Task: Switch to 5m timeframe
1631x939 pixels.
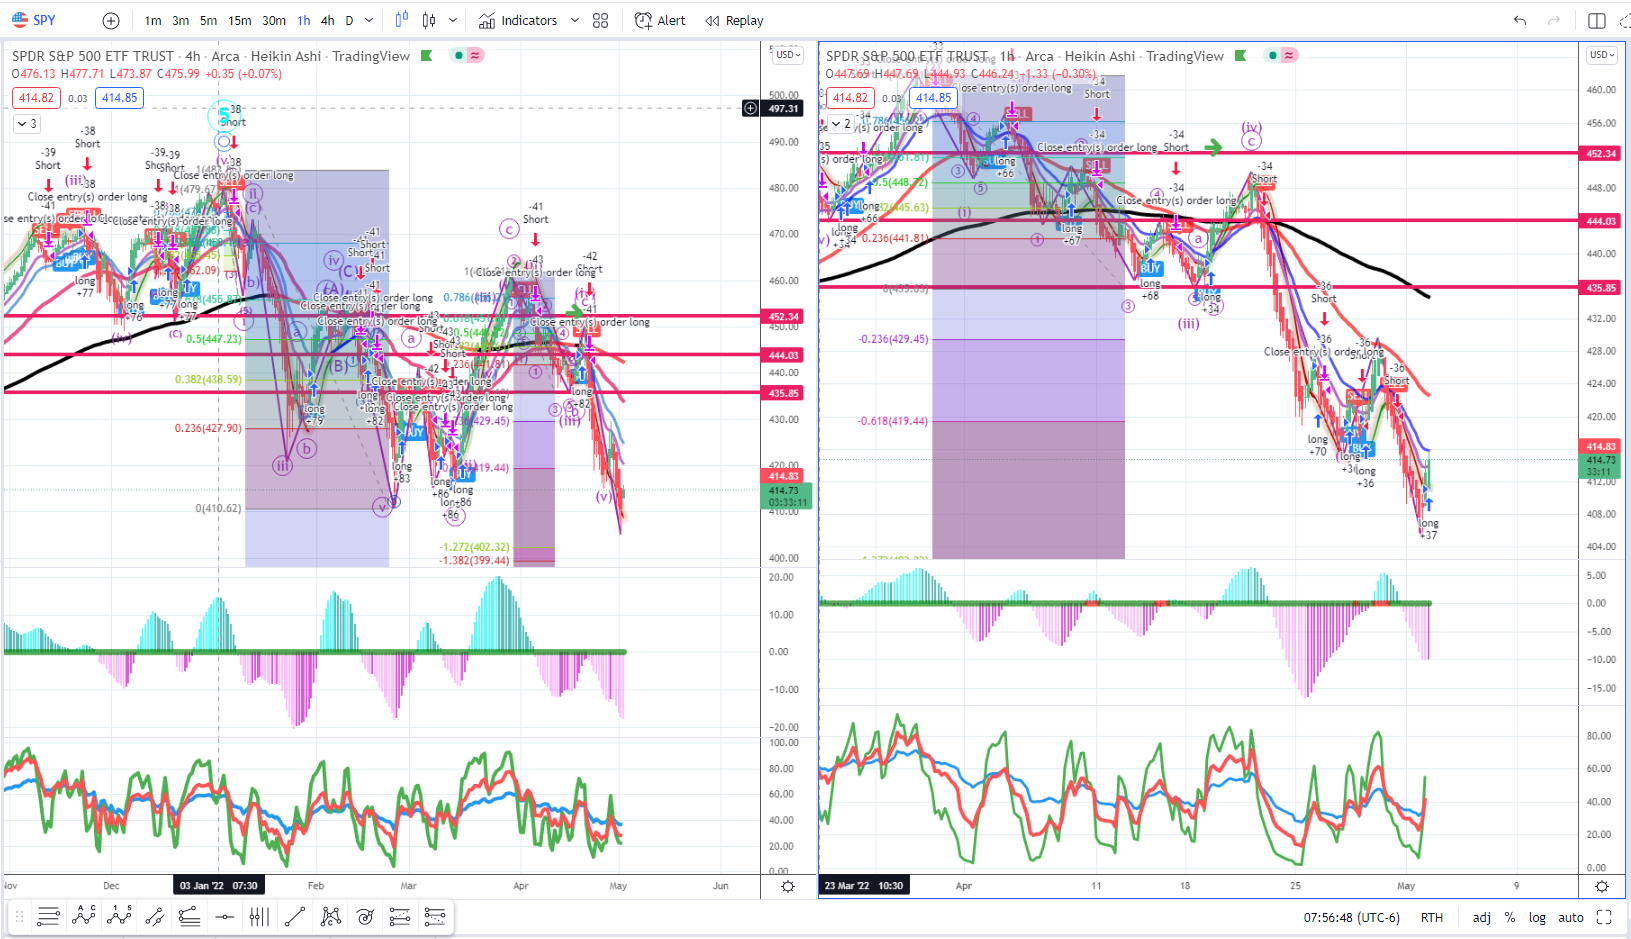Action: click(208, 21)
